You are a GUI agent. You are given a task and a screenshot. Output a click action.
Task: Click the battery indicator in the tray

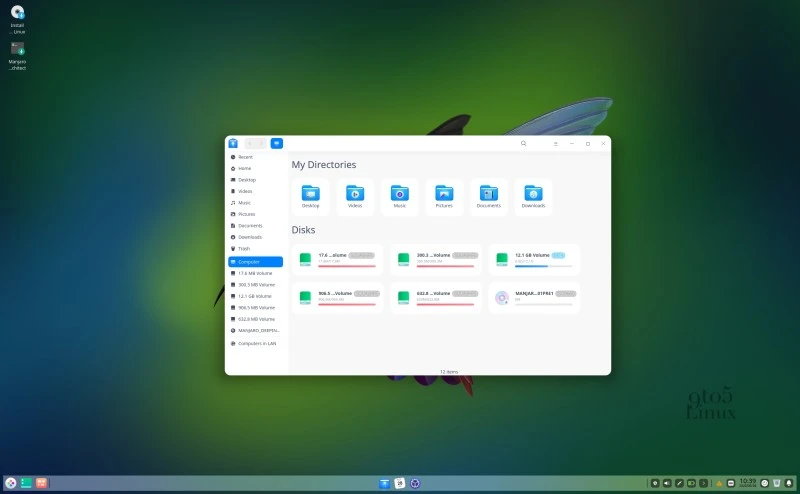691,483
